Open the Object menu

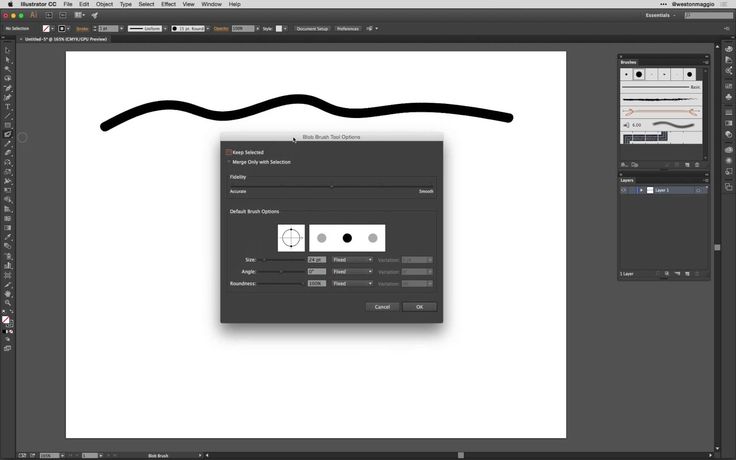pyautogui.click(x=104, y=4)
